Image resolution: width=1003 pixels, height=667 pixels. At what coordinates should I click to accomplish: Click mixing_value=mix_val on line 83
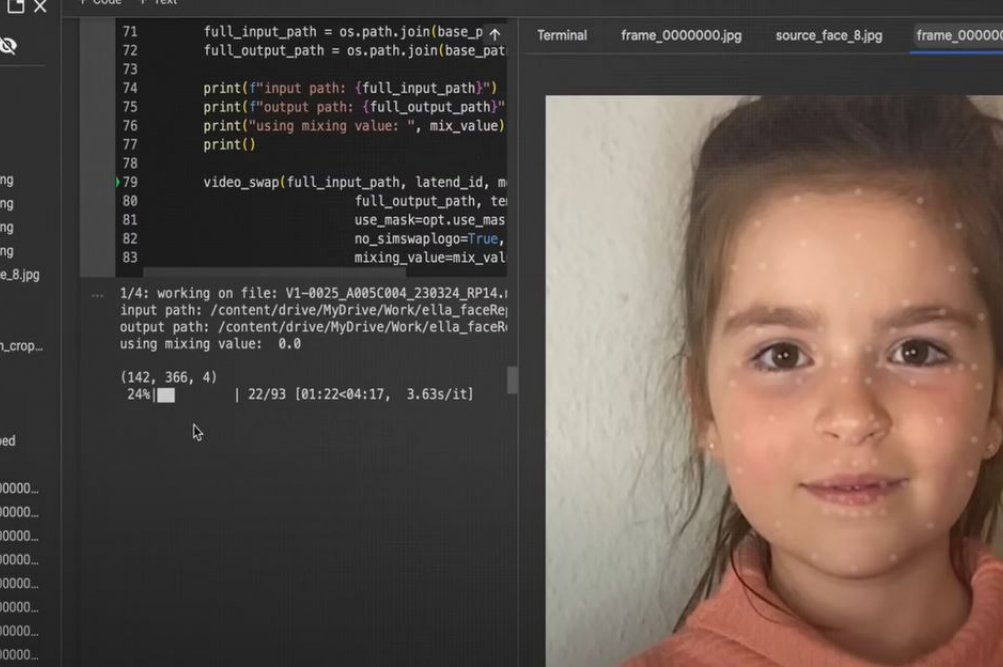430,258
